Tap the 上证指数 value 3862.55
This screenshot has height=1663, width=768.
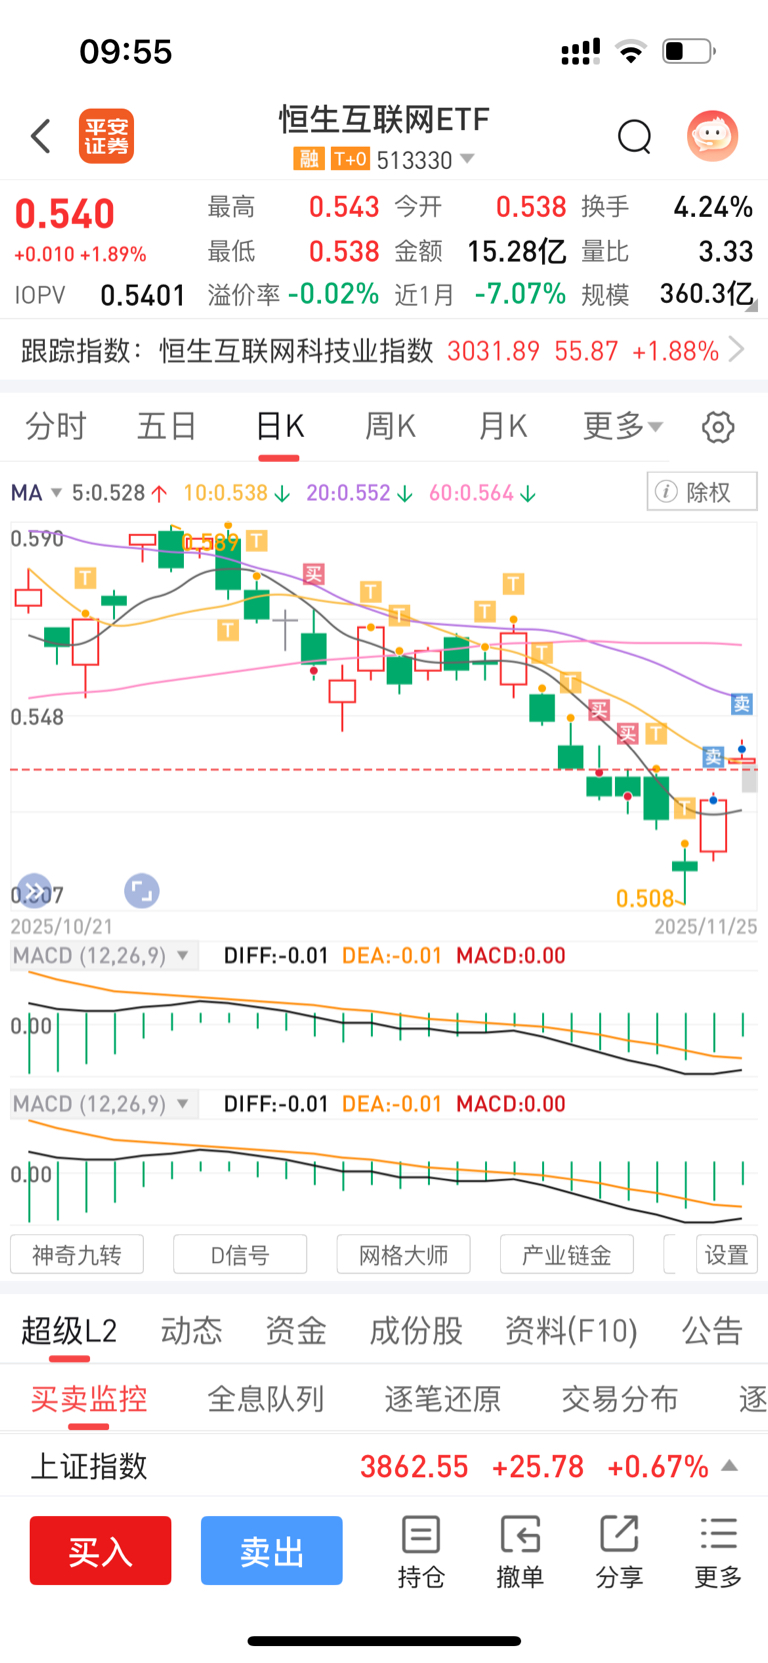(x=414, y=1467)
